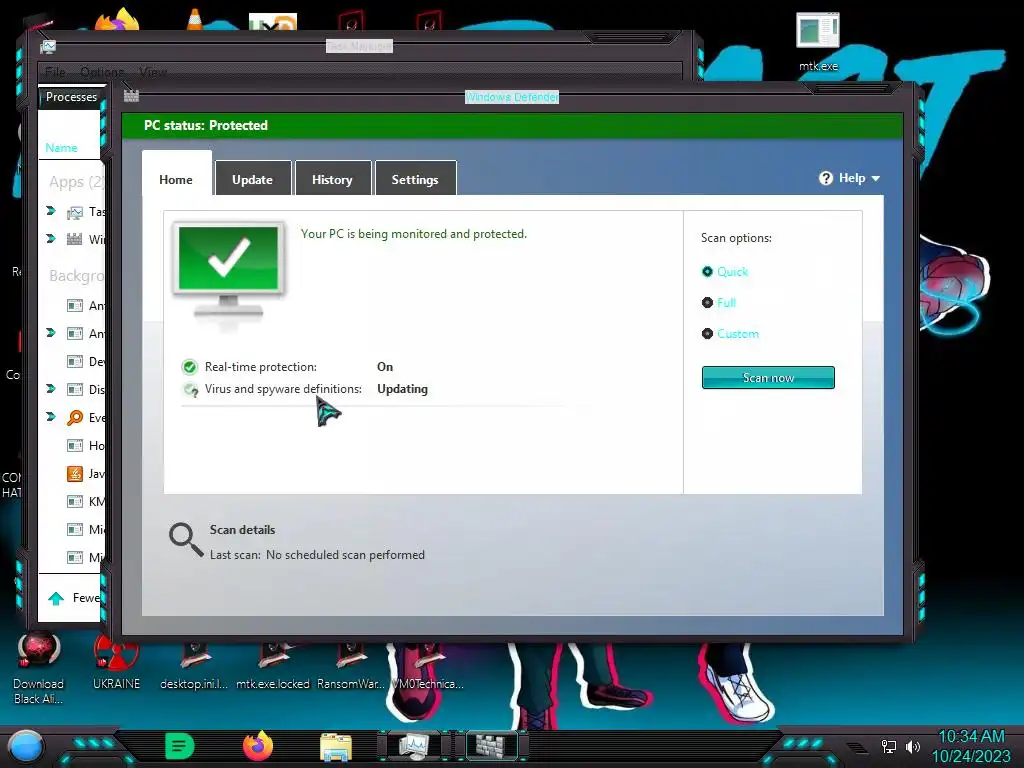Expand the second 'An' background process row
The image size is (1024, 768).
click(x=51, y=332)
